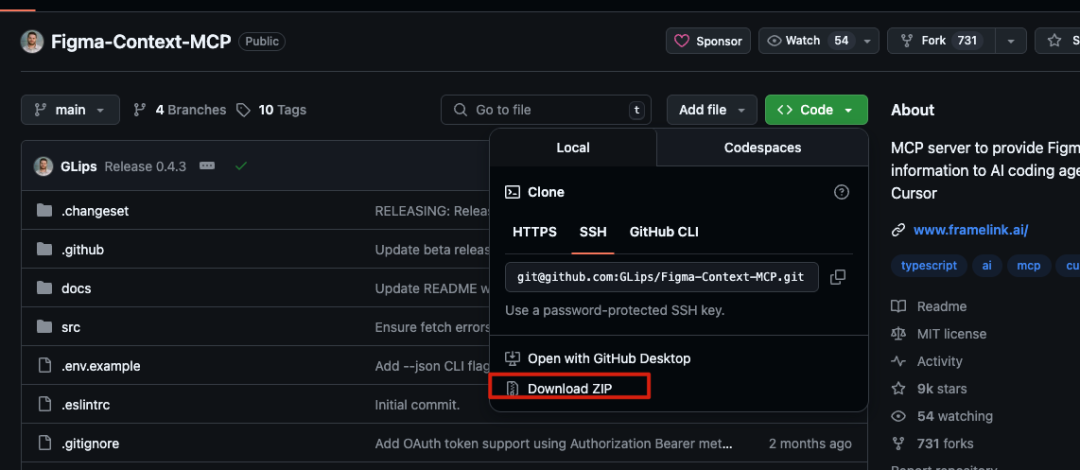Open the .eslintrc file

pos(85,405)
